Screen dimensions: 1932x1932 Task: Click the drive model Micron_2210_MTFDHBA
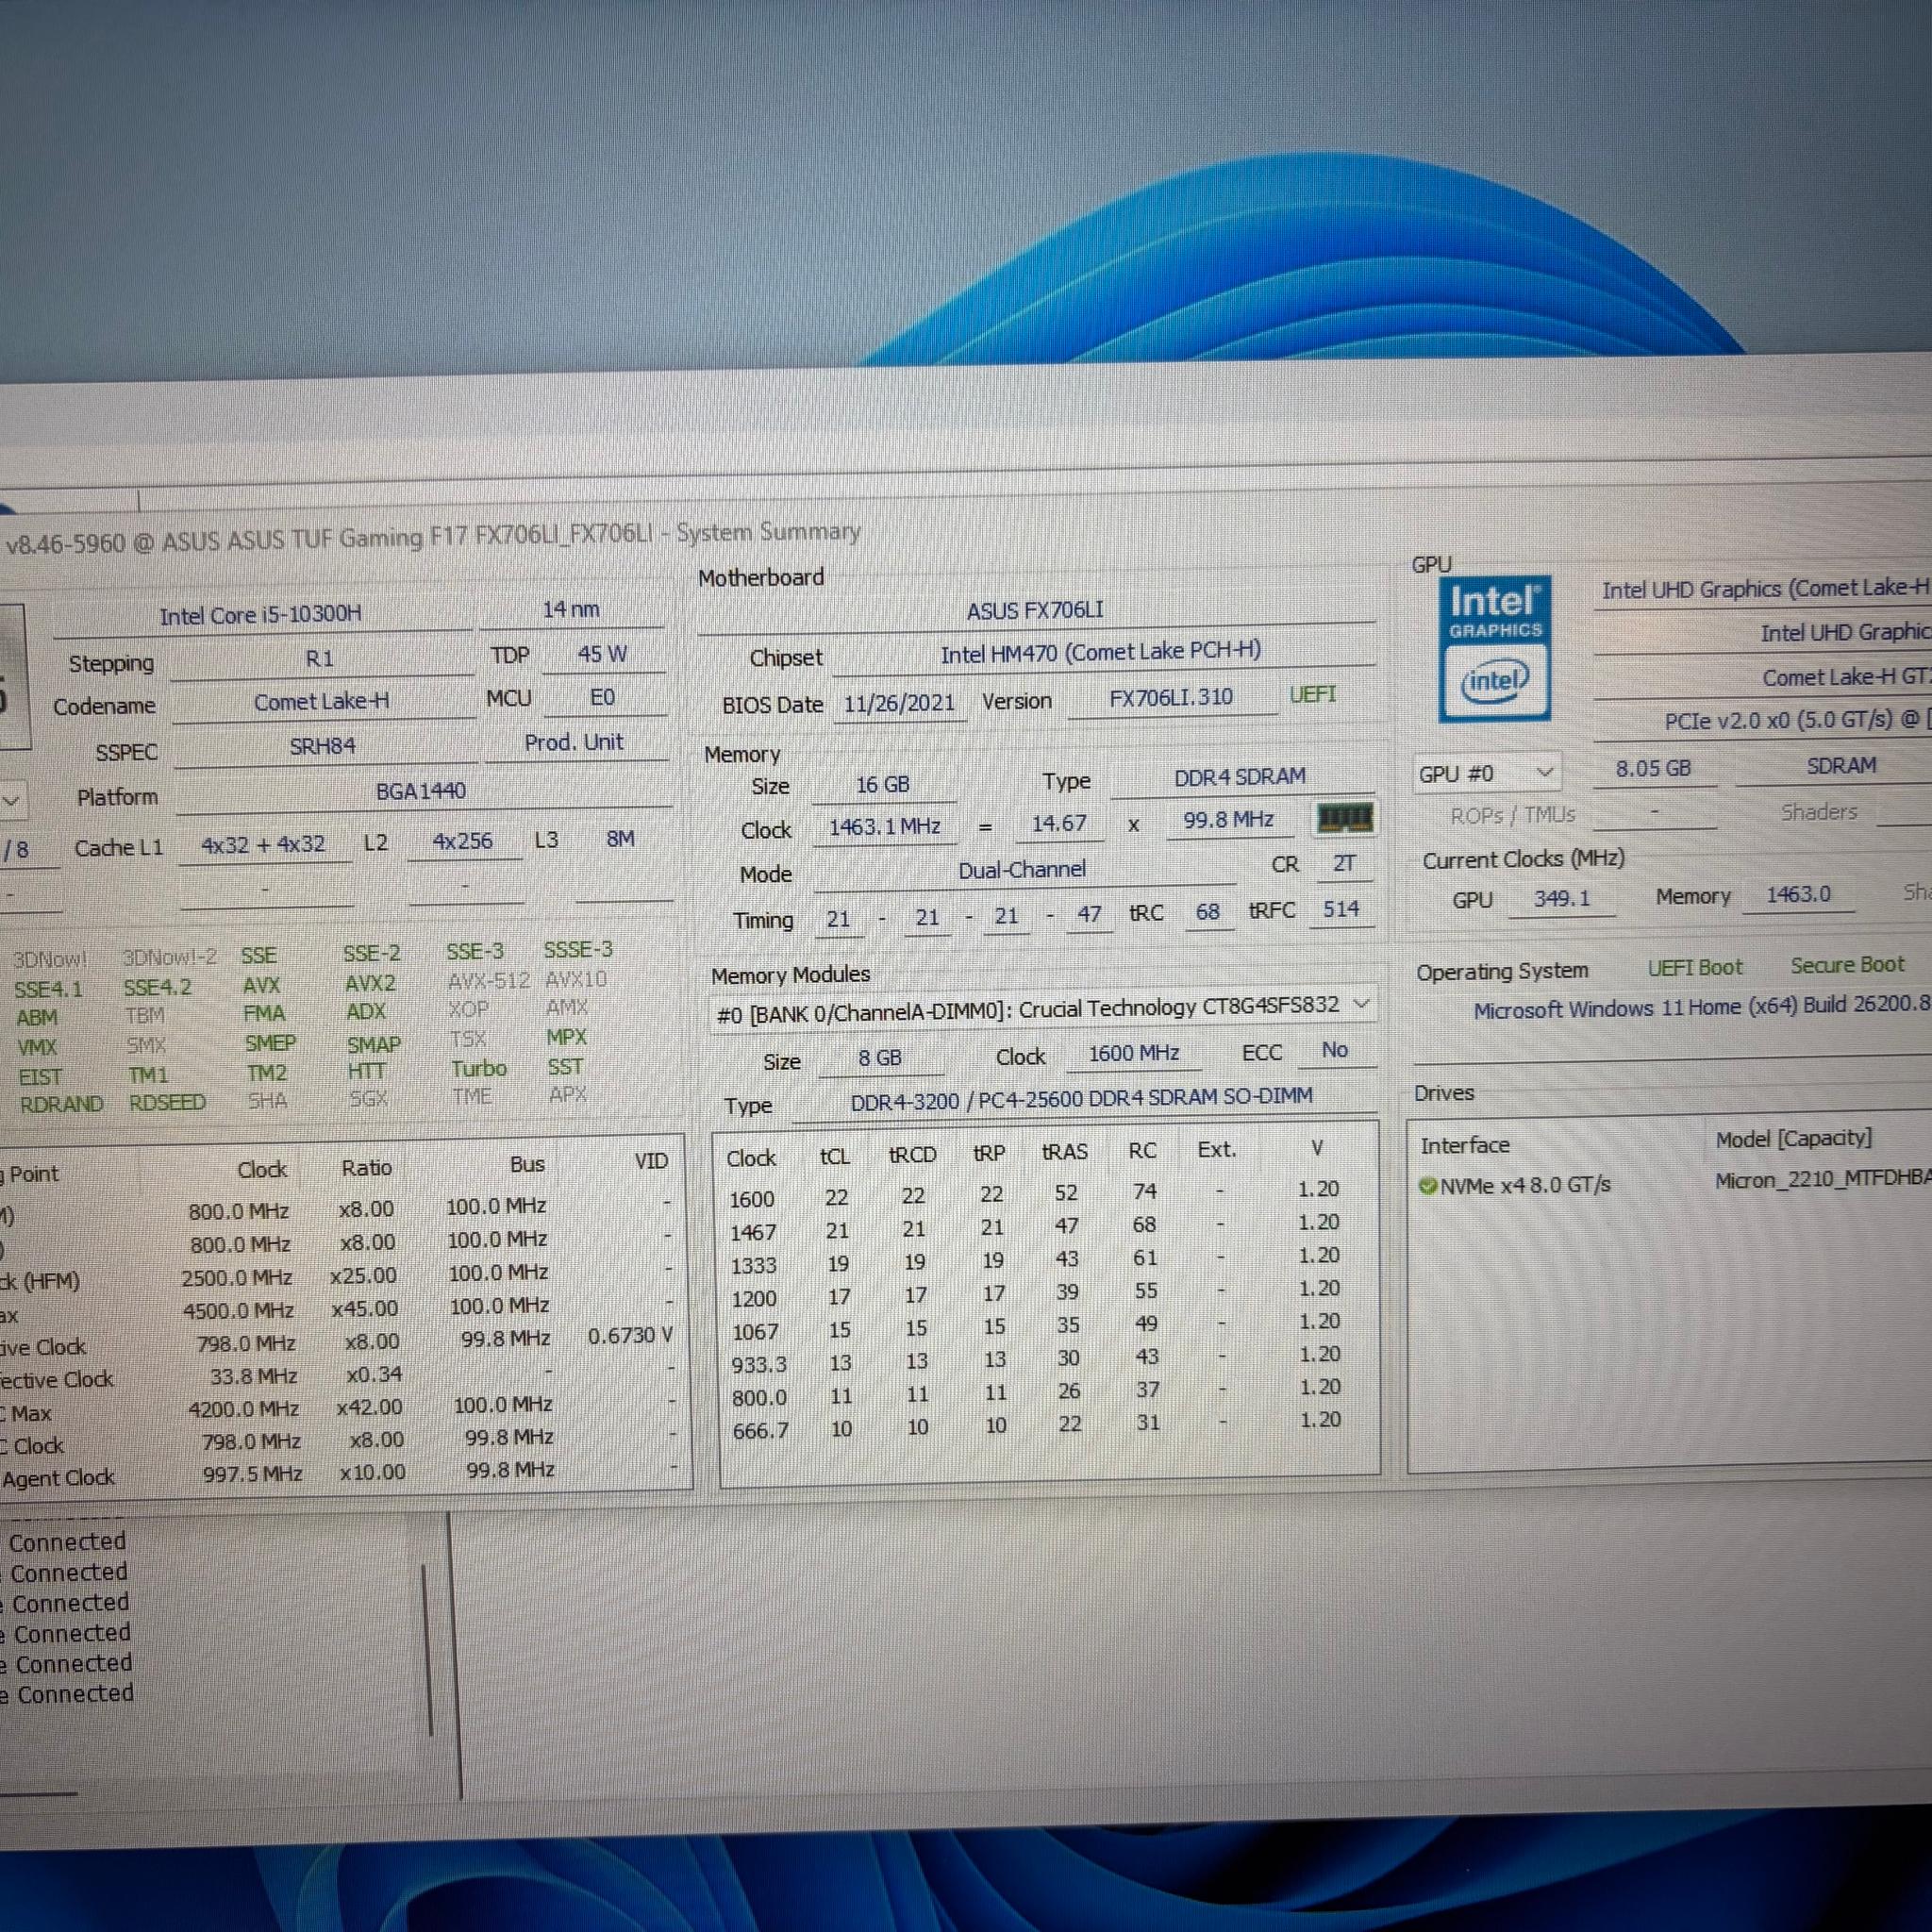(1823, 1180)
